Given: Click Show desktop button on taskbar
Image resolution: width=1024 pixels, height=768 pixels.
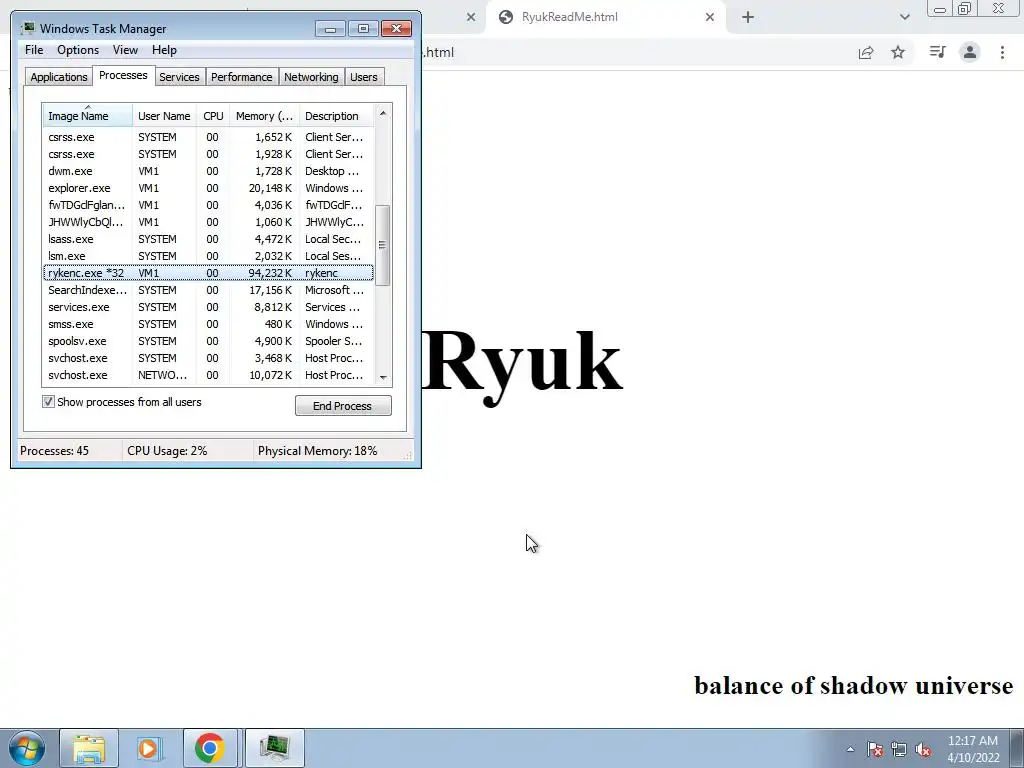Looking at the screenshot, I should coord(1016,748).
